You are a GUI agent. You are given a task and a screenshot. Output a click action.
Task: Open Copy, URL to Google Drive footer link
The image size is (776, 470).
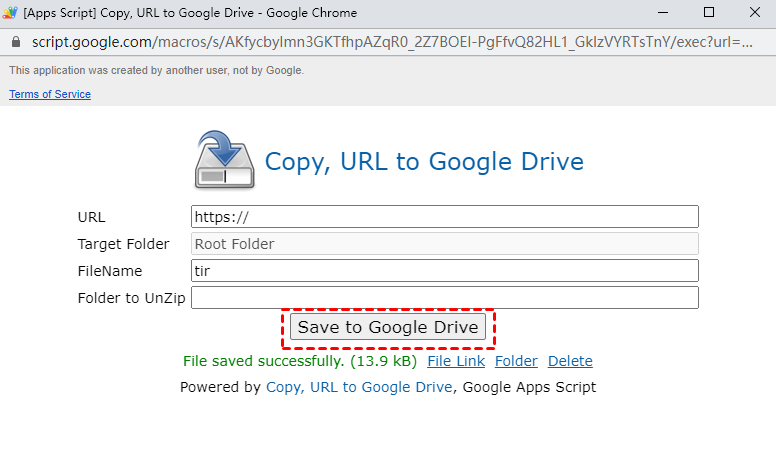[359, 387]
